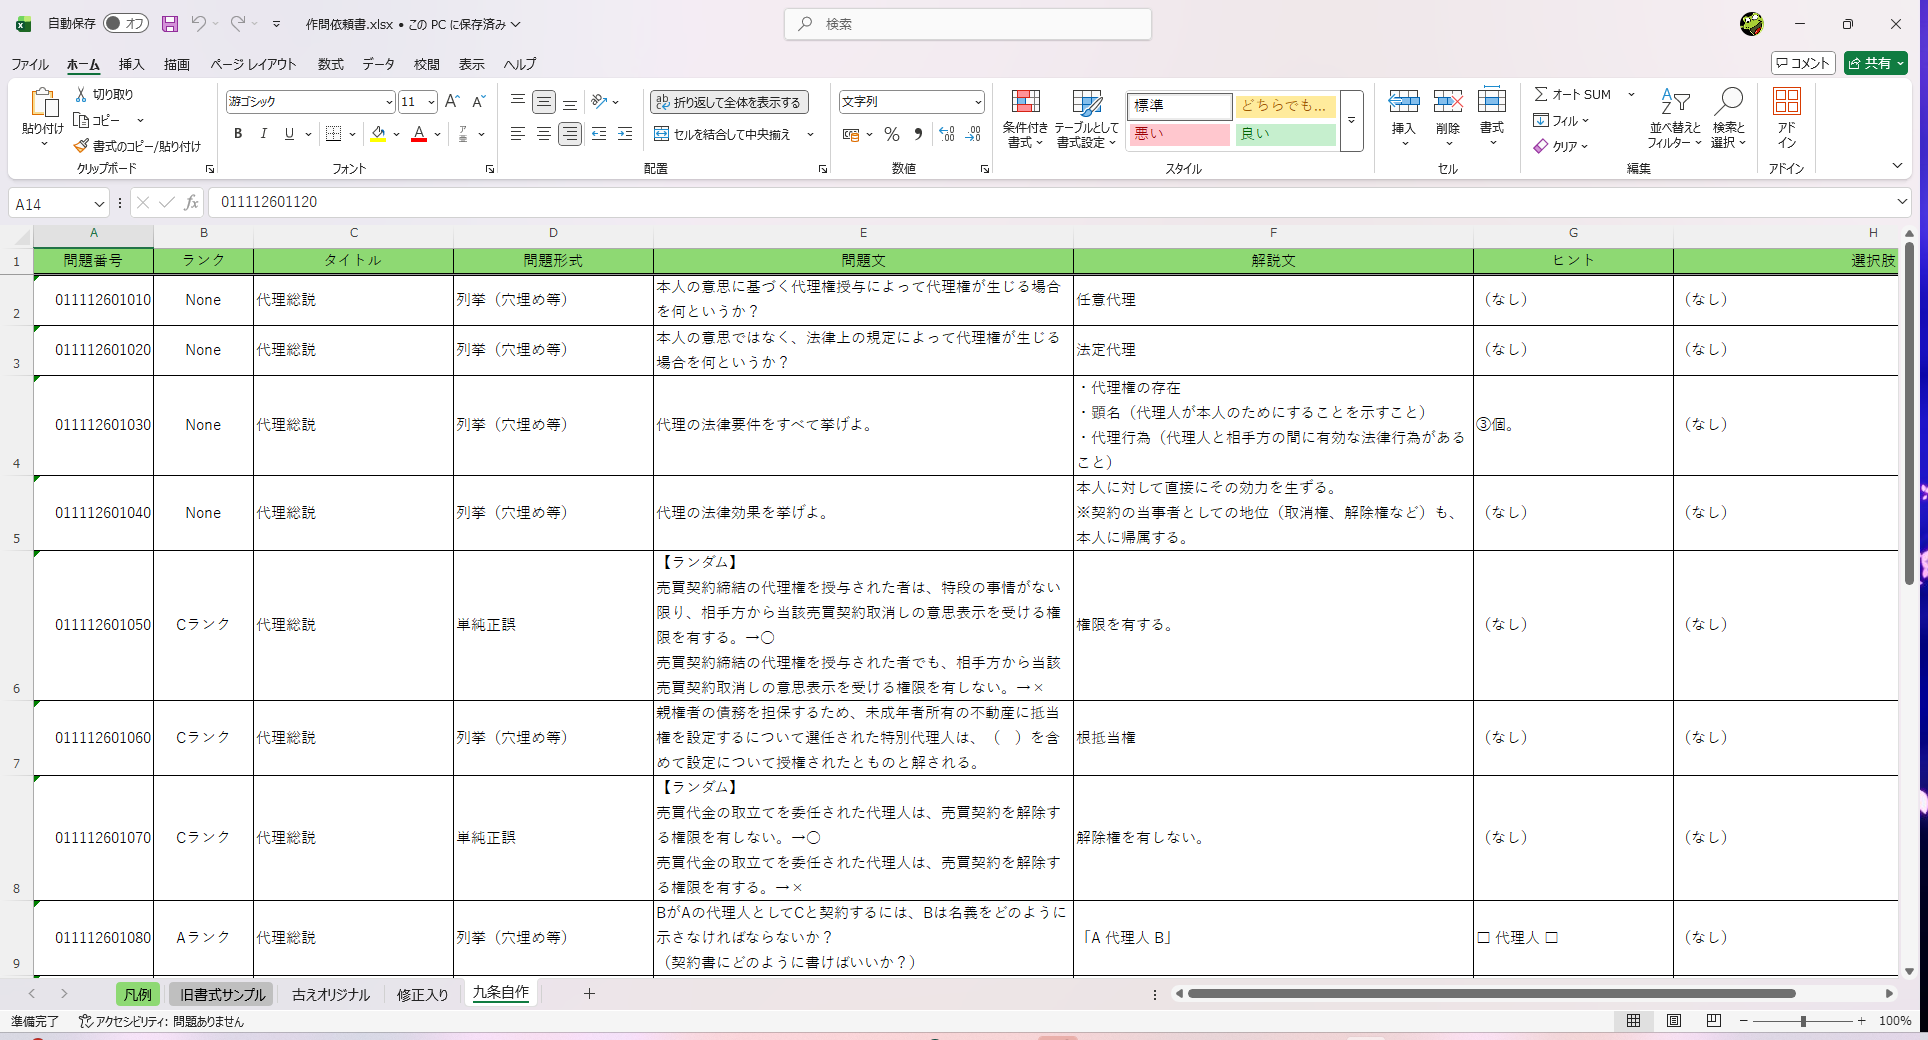The width and height of the screenshot is (1928, 1040).
Task: Click the Save floppy disk icon
Action: pos(170,24)
